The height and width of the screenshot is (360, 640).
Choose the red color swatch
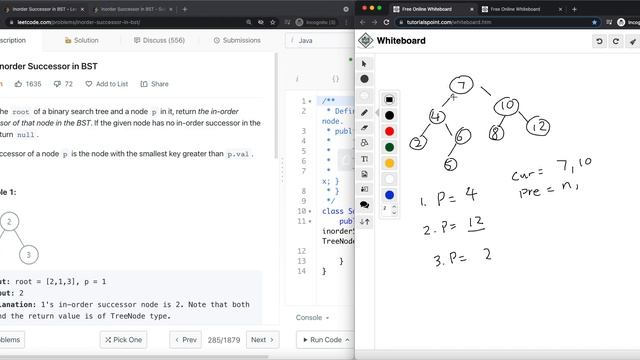click(389, 131)
